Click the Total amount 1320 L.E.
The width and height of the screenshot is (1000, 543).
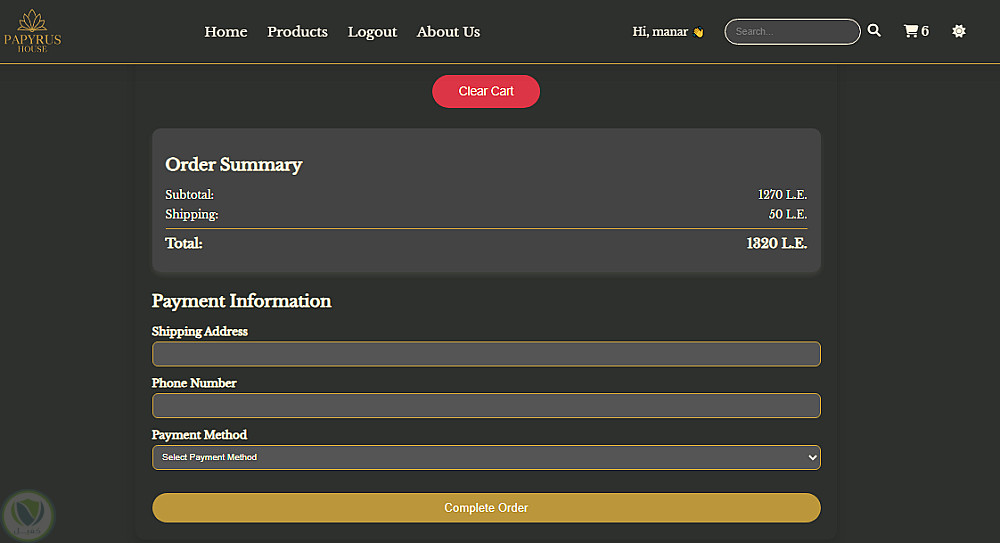[776, 243]
